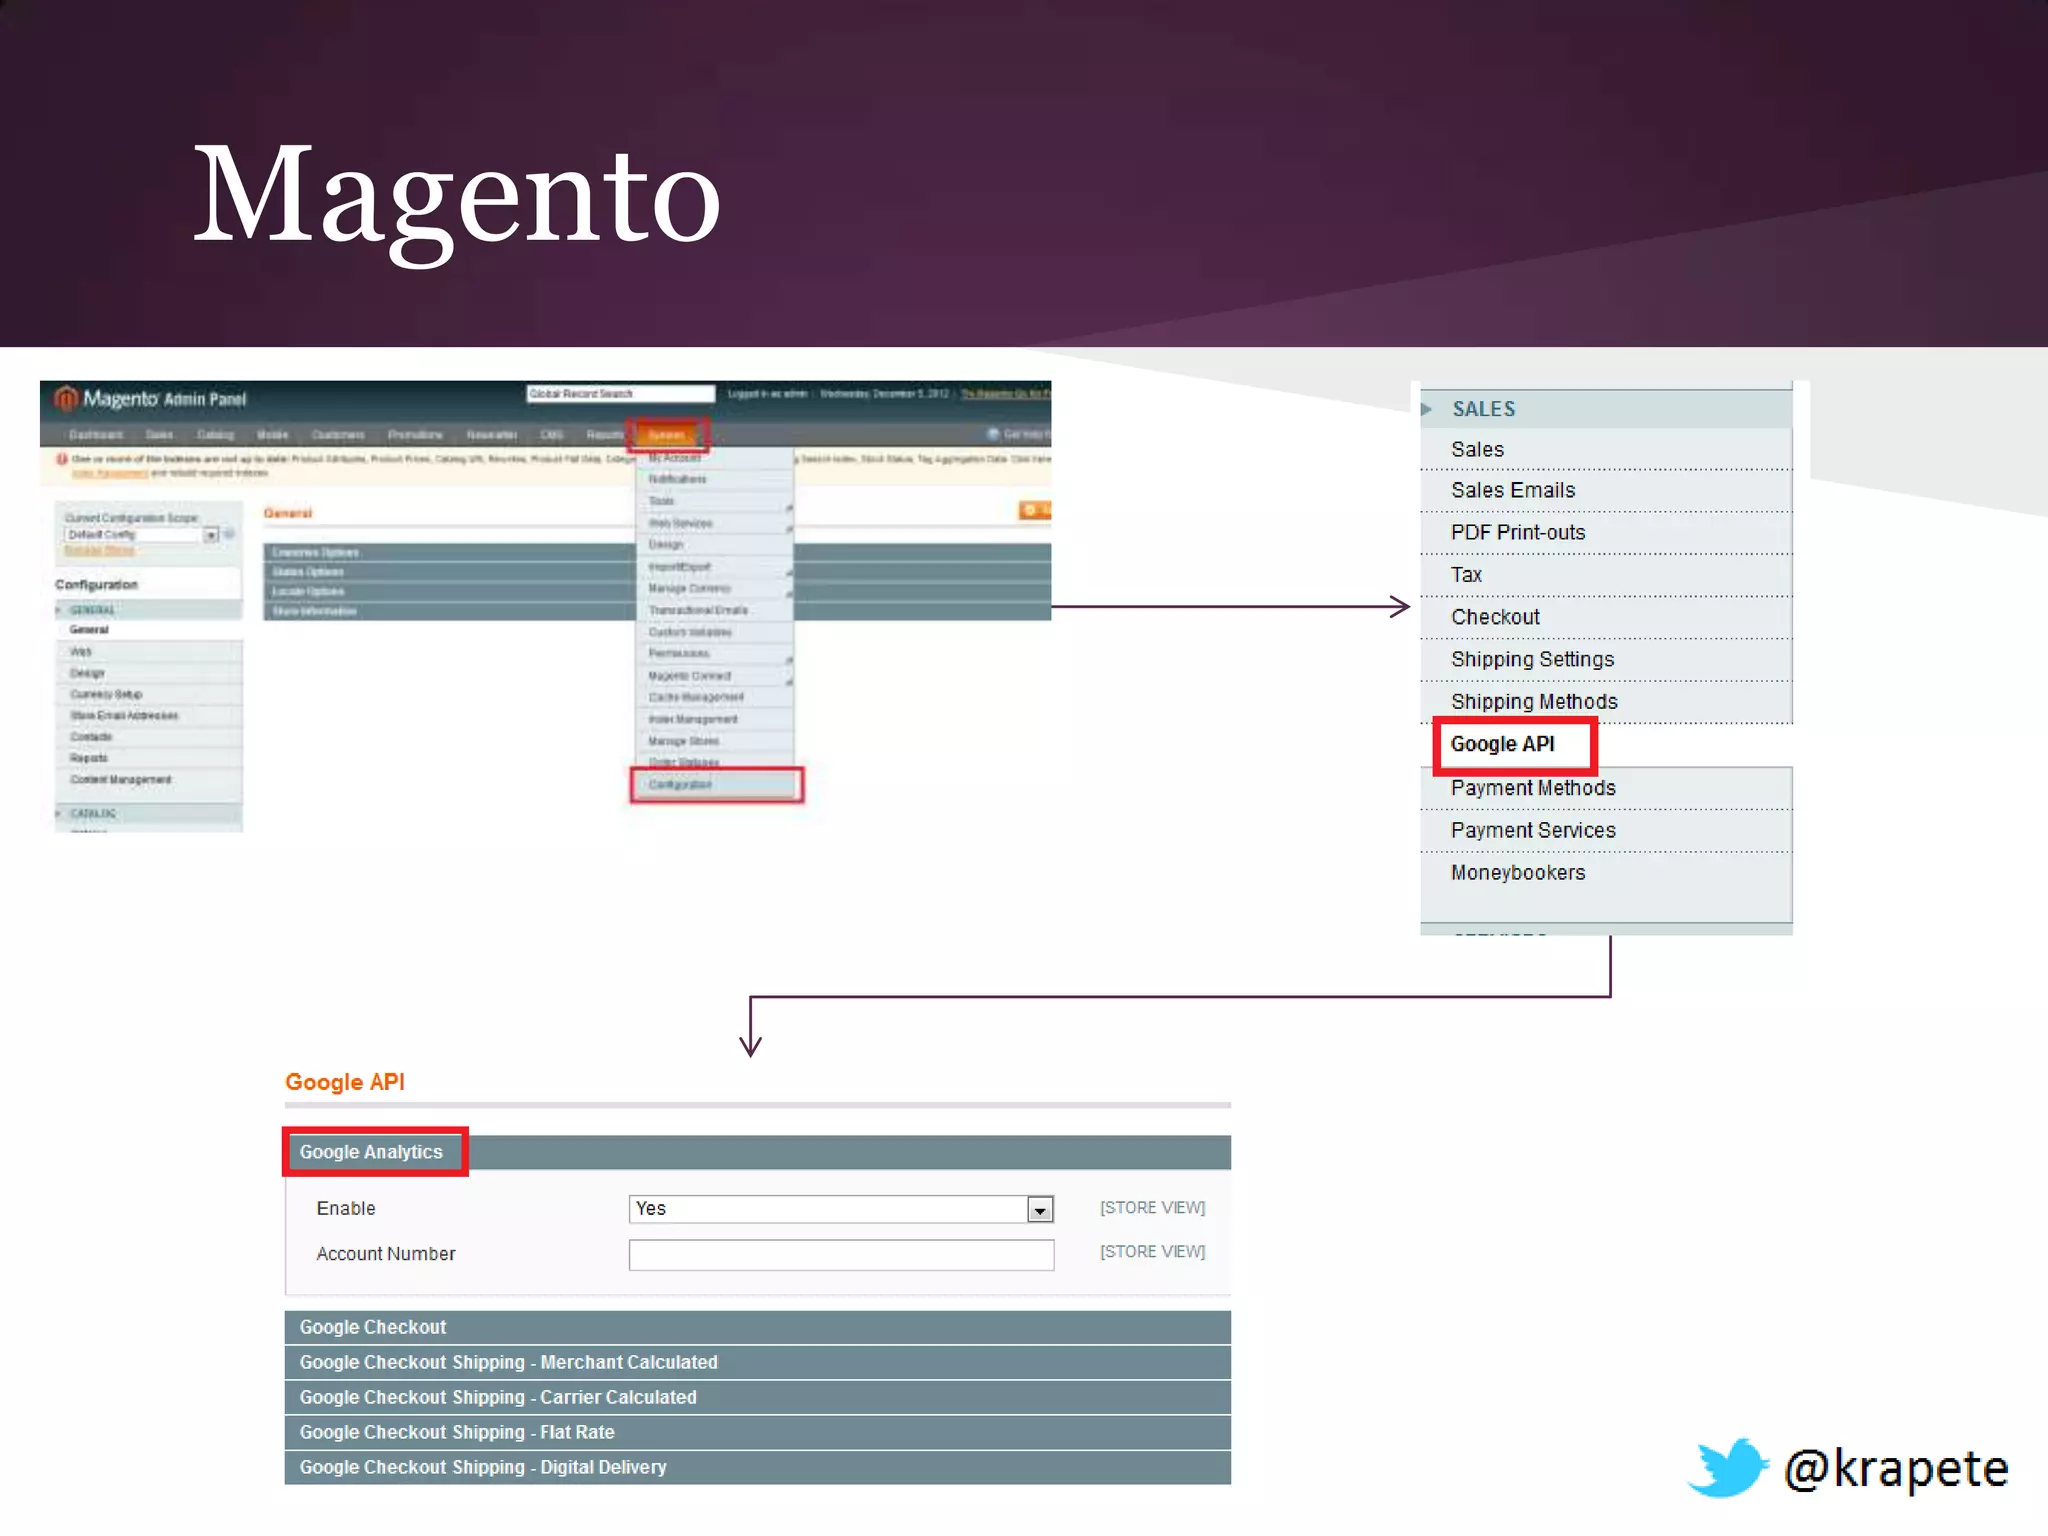Click the Twitter bird icon

point(1727,1467)
